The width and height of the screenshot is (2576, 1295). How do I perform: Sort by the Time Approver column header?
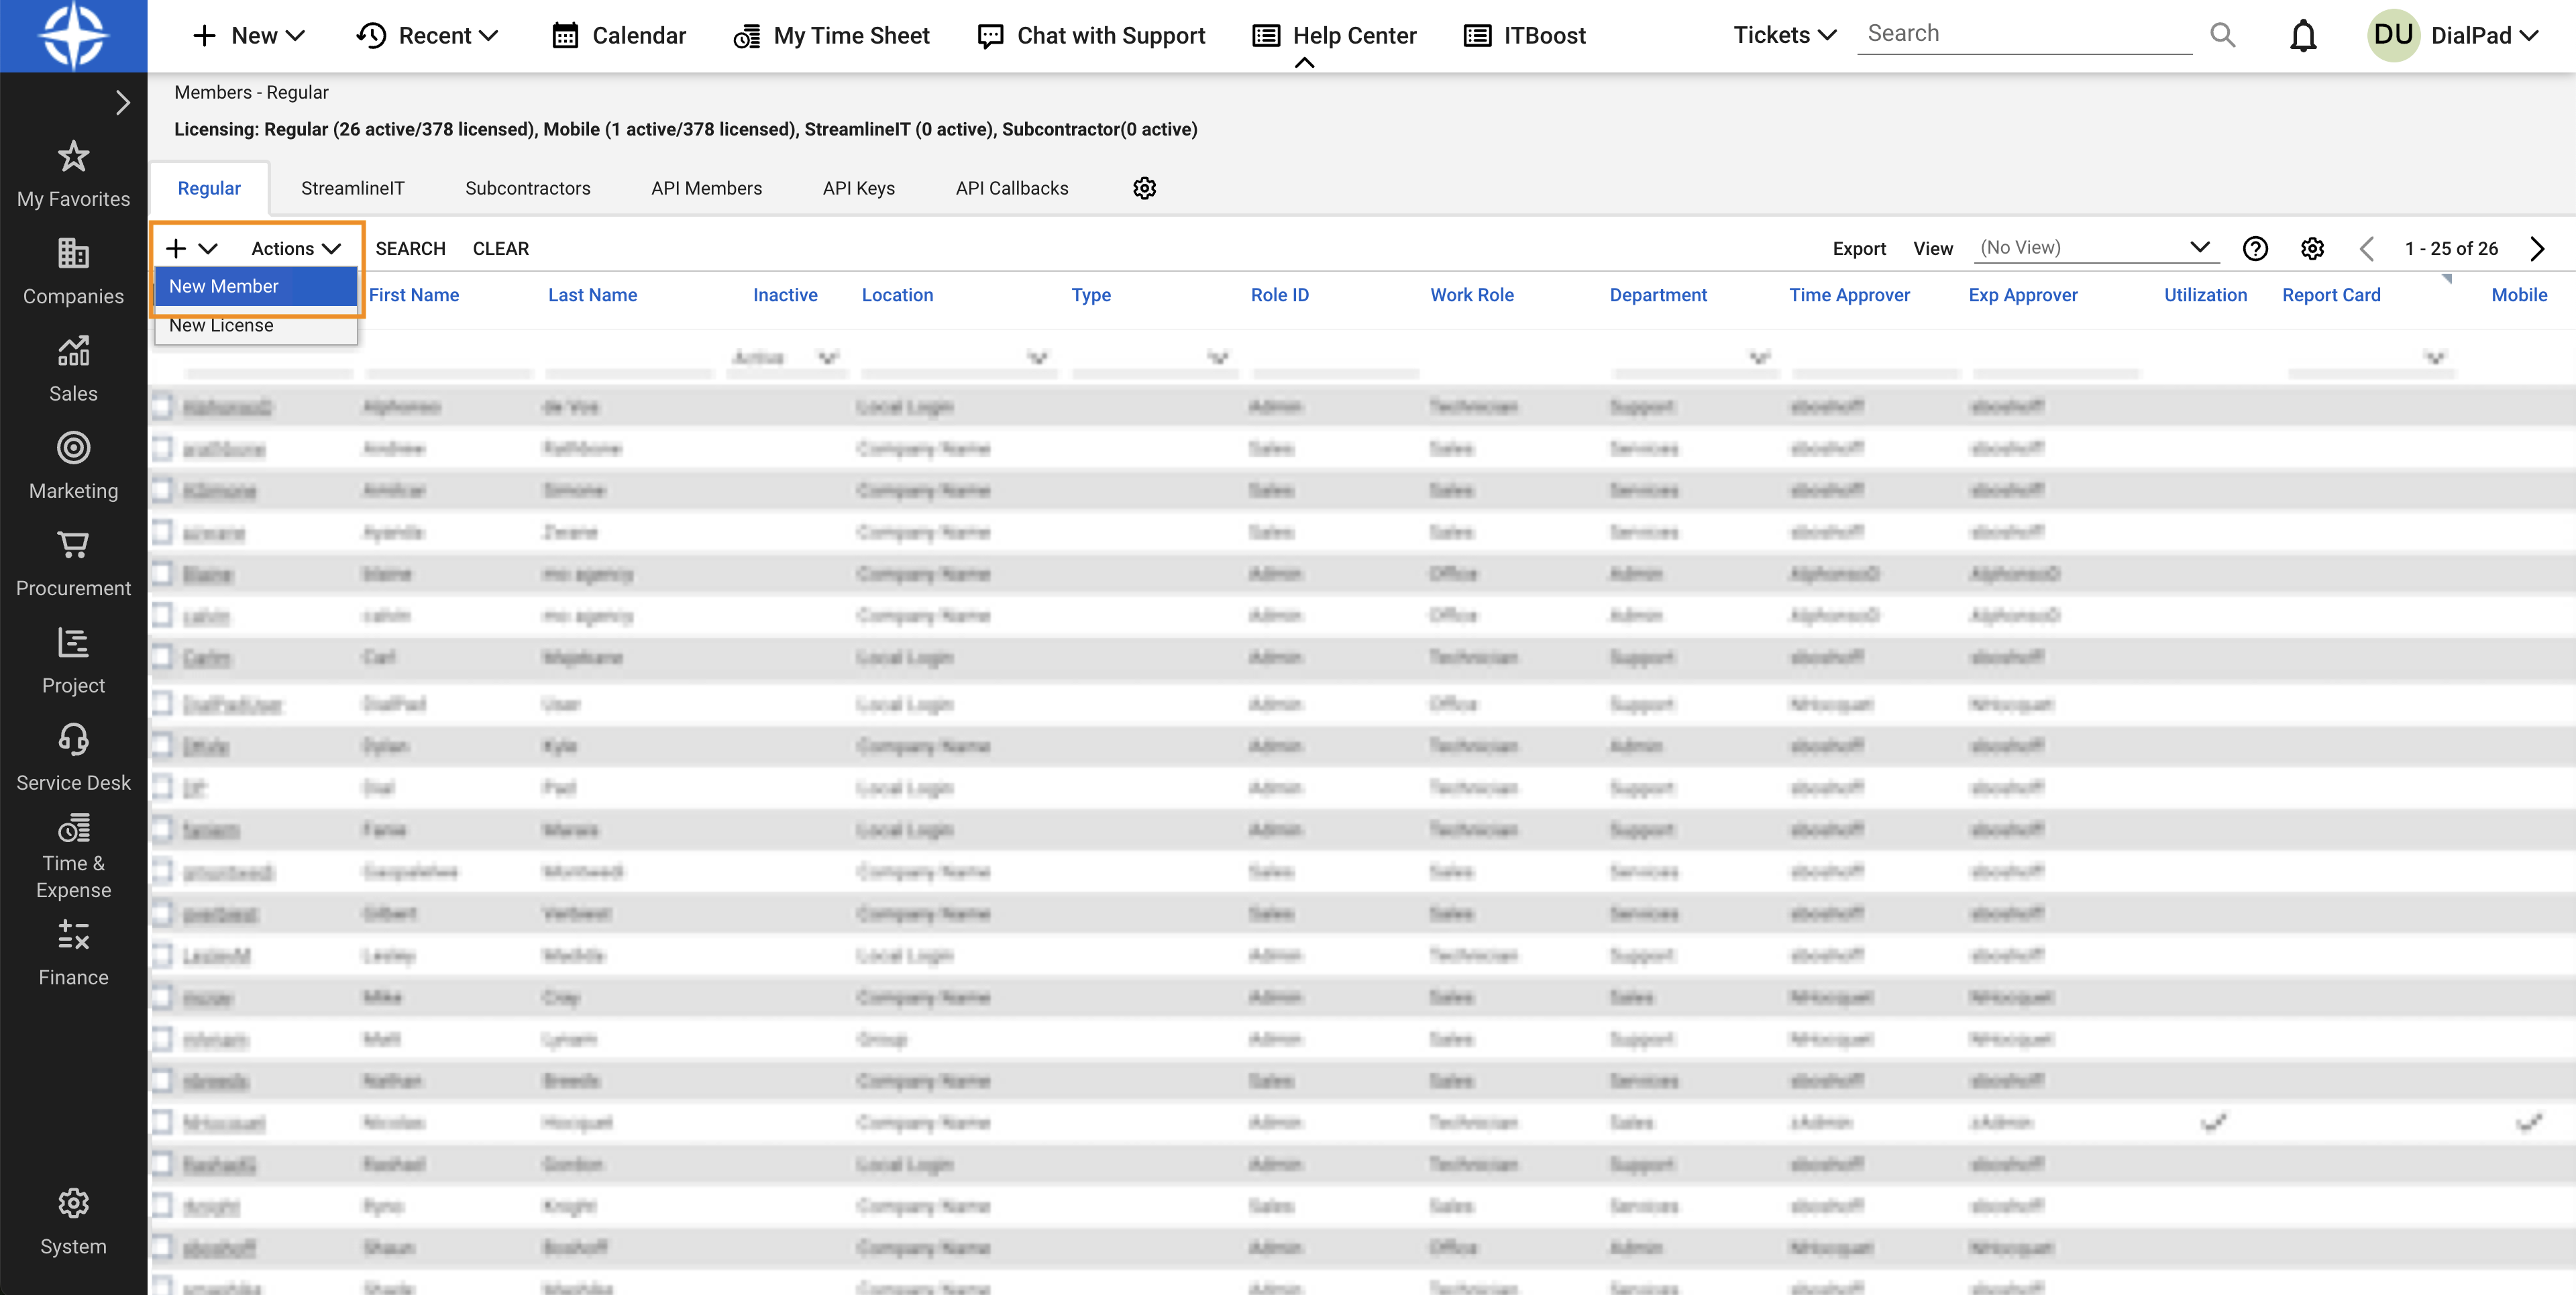[x=1850, y=295]
